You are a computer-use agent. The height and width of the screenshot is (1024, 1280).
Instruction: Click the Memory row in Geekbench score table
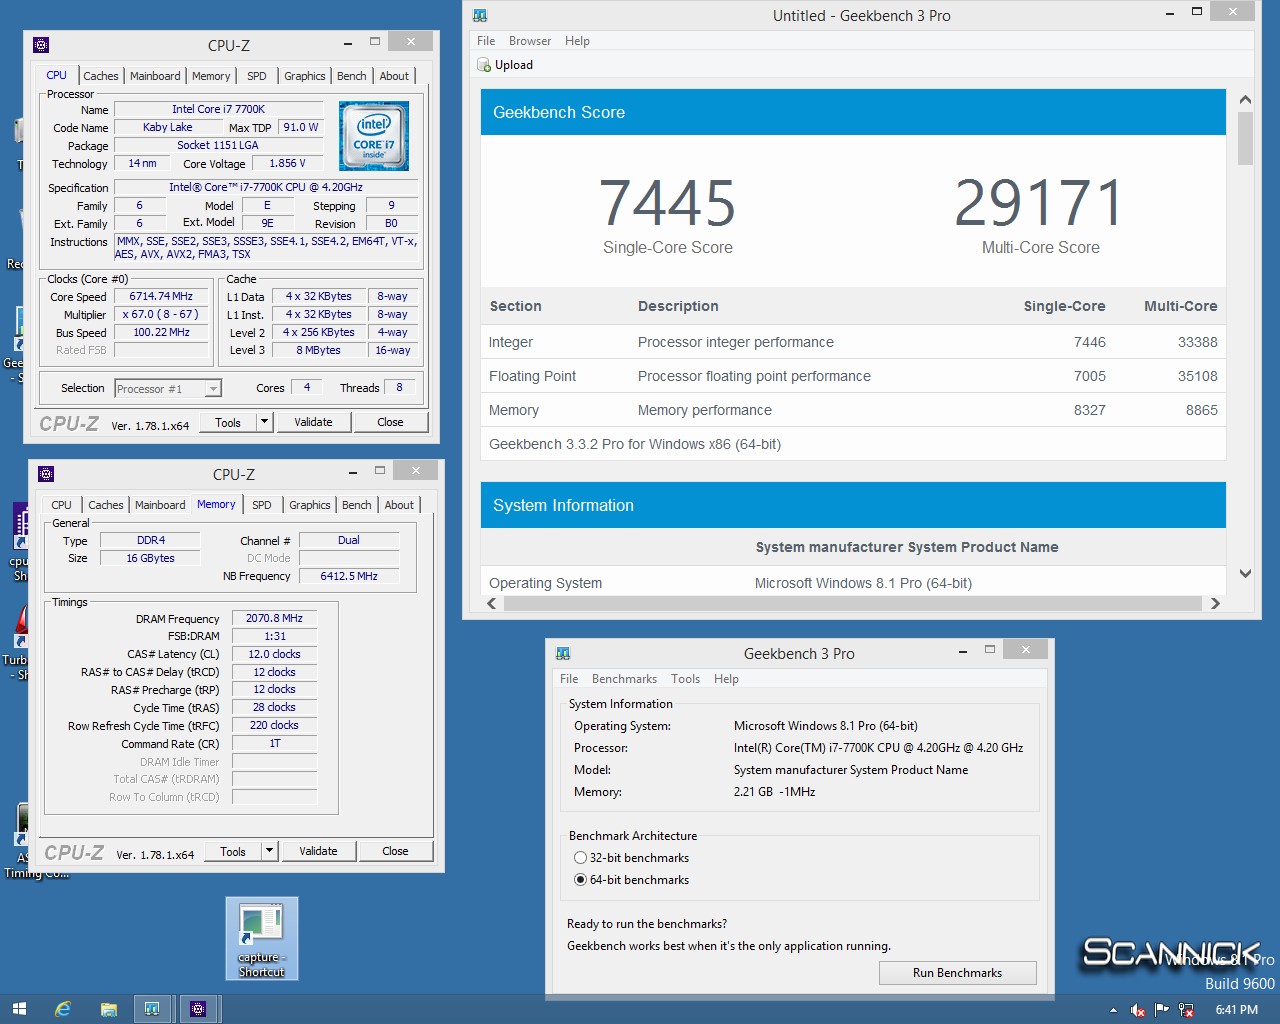(853, 410)
